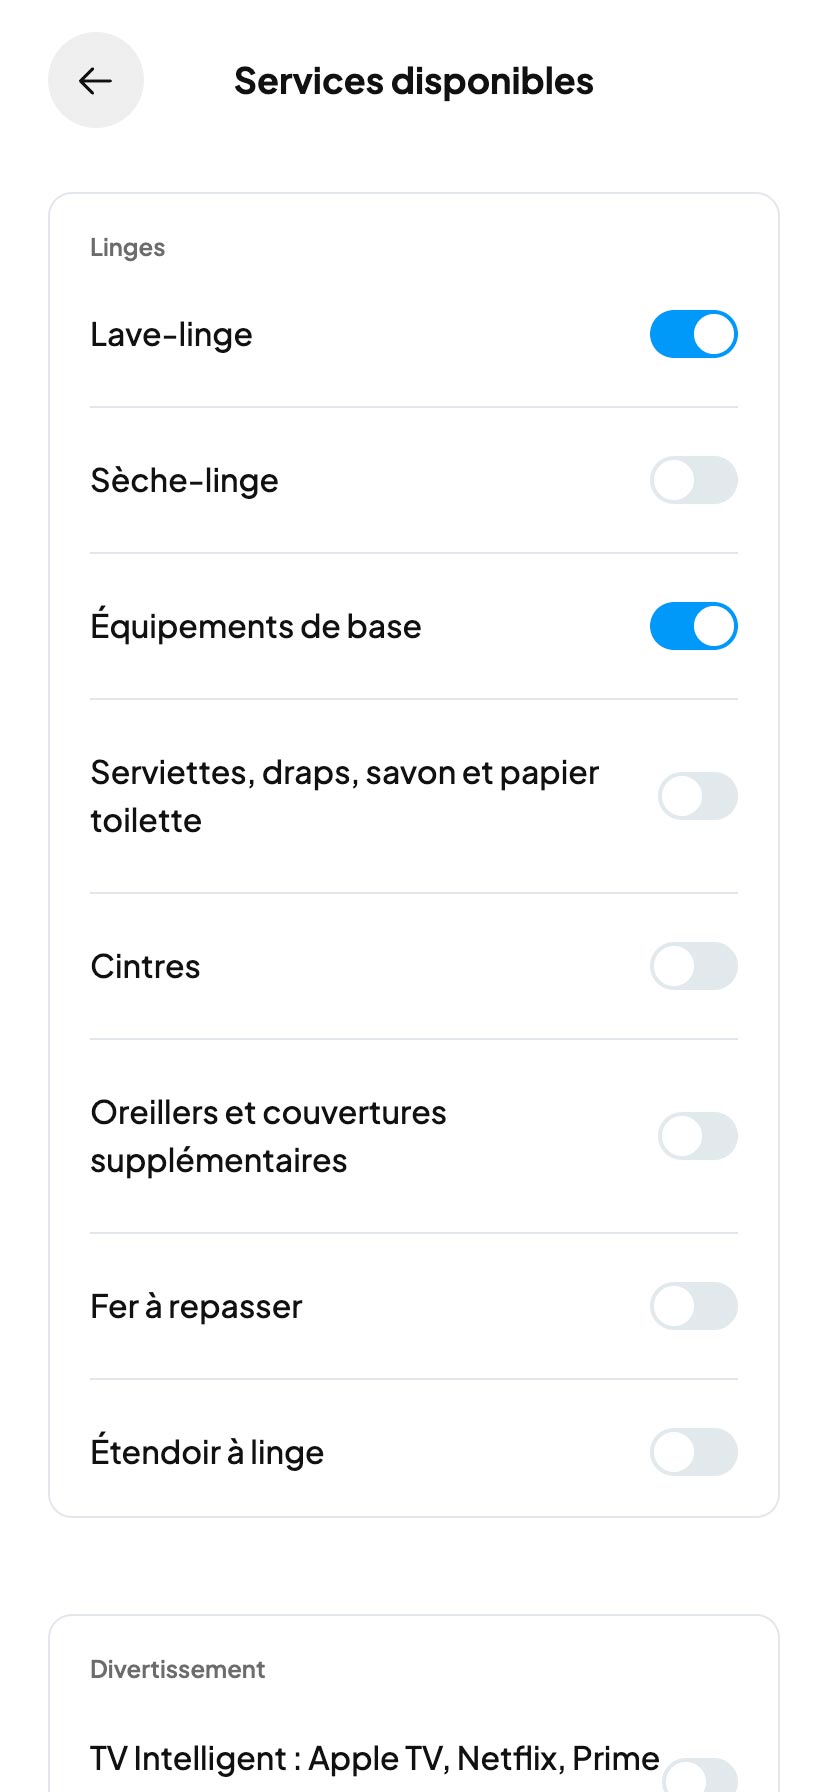
Task: Click the Cintres label text
Action: pos(145,966)
